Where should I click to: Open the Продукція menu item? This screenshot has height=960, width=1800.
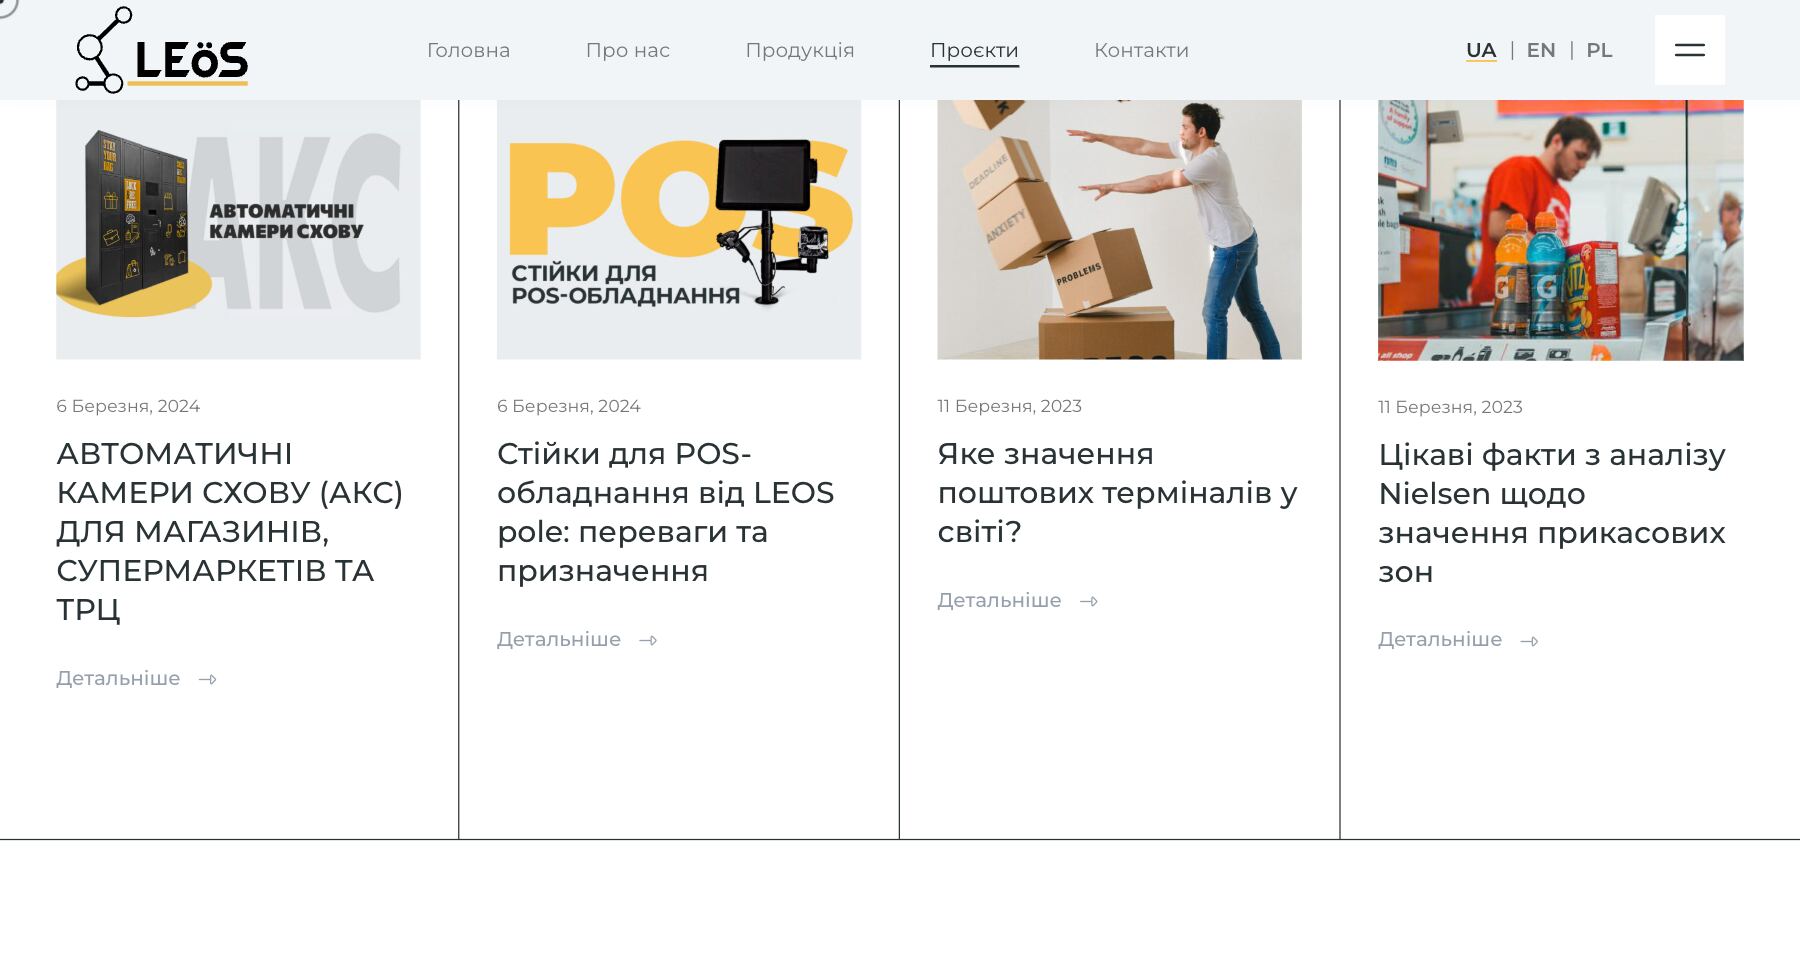pyautogui.click(x=800, y=50)
